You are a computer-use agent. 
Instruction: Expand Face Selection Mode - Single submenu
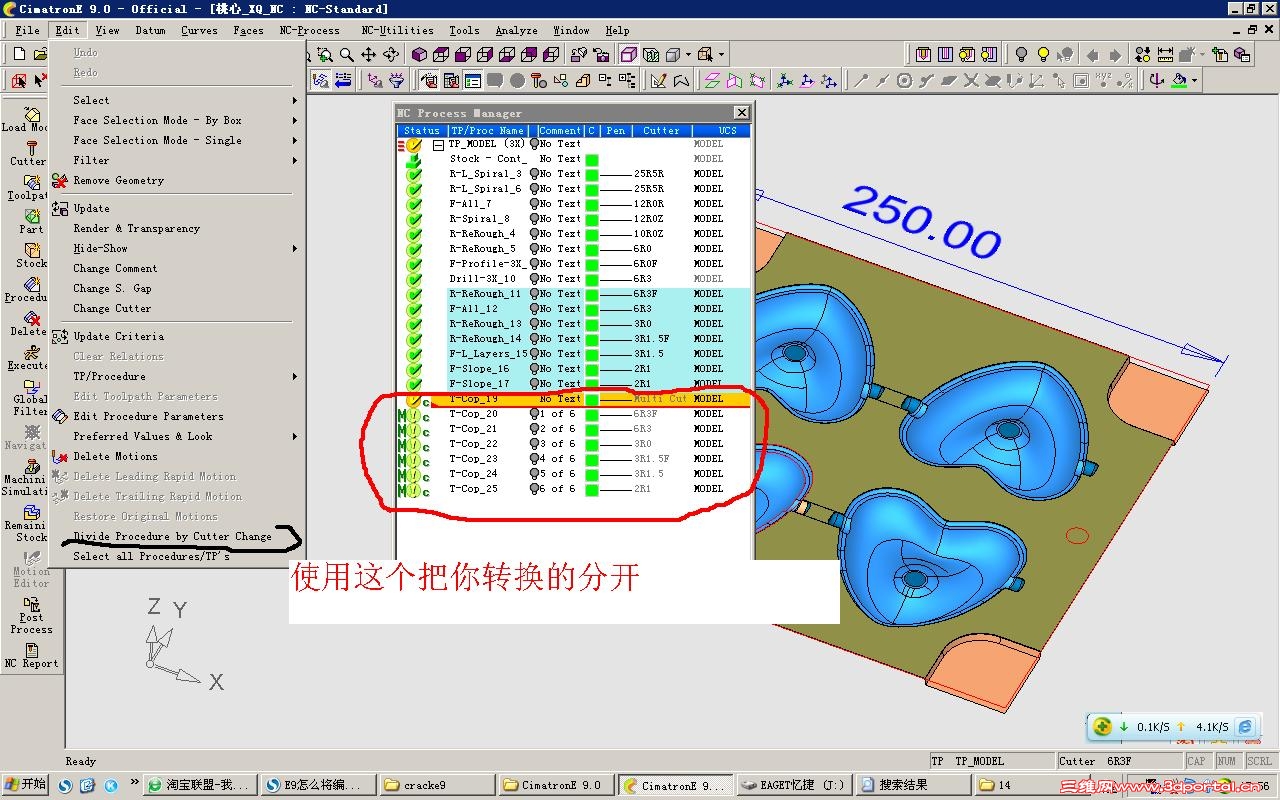(x=295, y=141)
